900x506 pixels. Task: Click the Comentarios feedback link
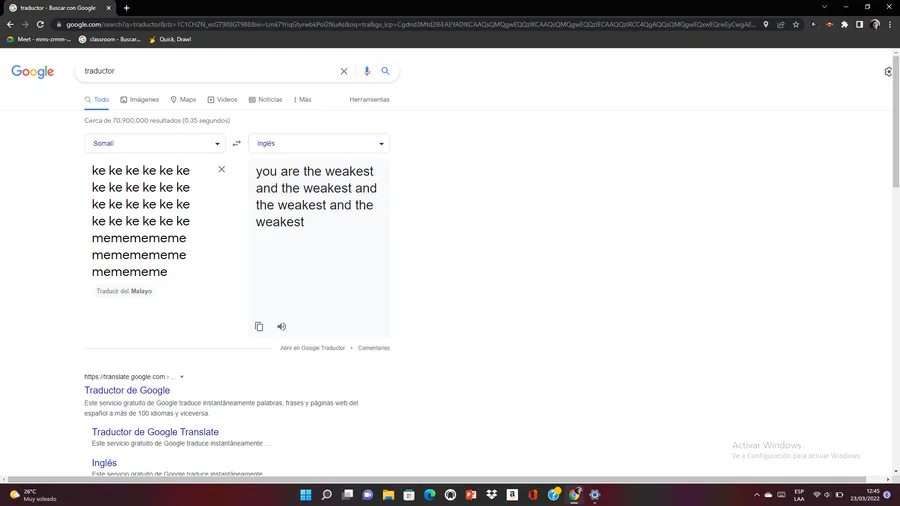click(374, 348)
